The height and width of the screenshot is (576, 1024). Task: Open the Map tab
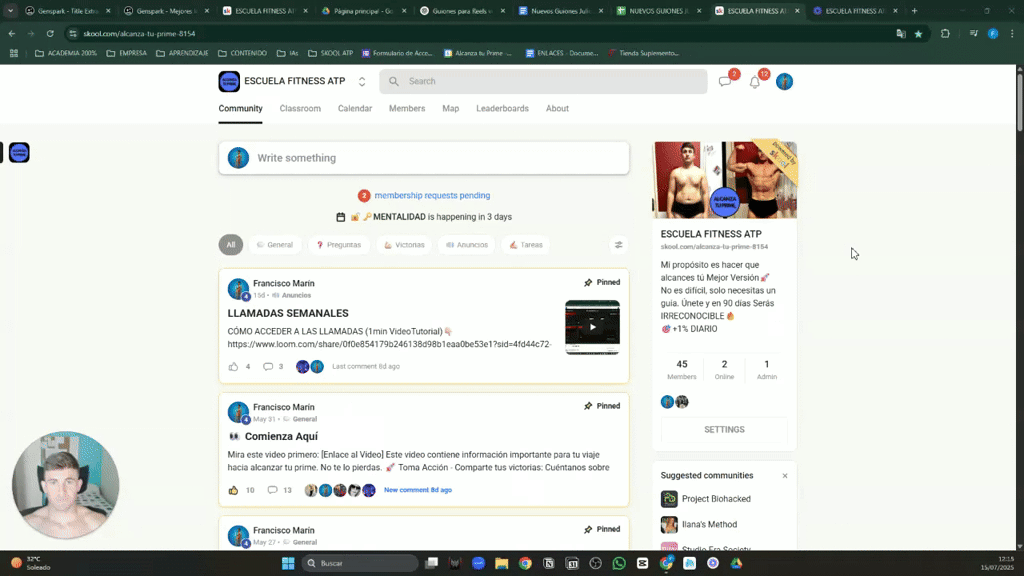451,108
